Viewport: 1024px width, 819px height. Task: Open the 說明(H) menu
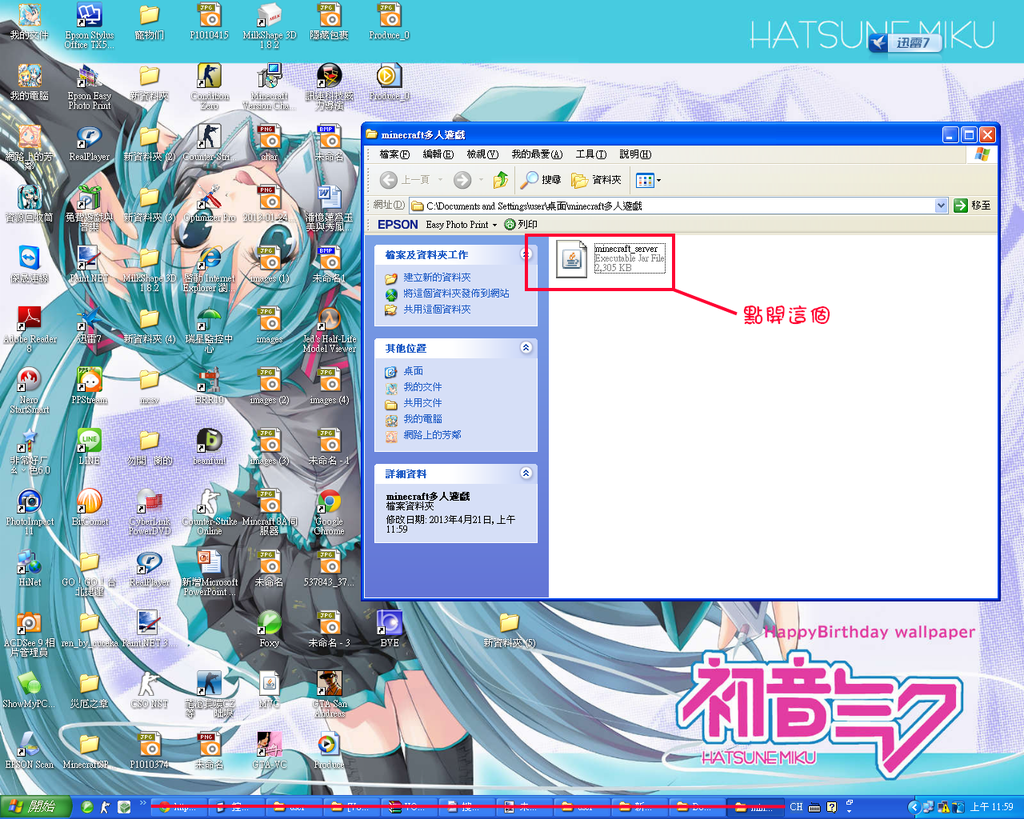pos(635,154)
